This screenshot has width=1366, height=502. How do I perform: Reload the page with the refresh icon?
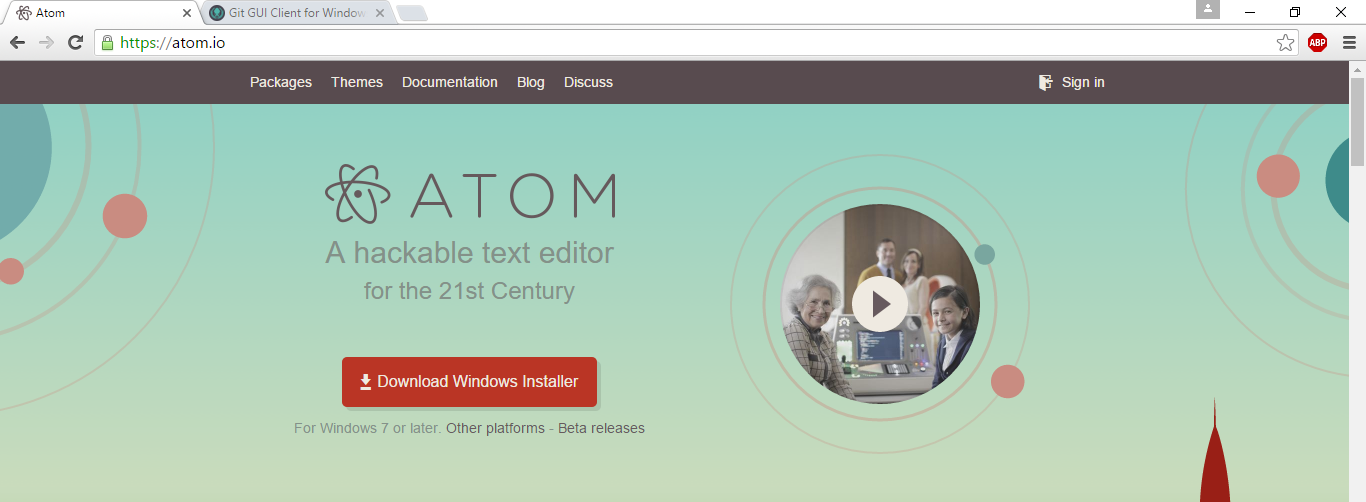pos(75,42)
